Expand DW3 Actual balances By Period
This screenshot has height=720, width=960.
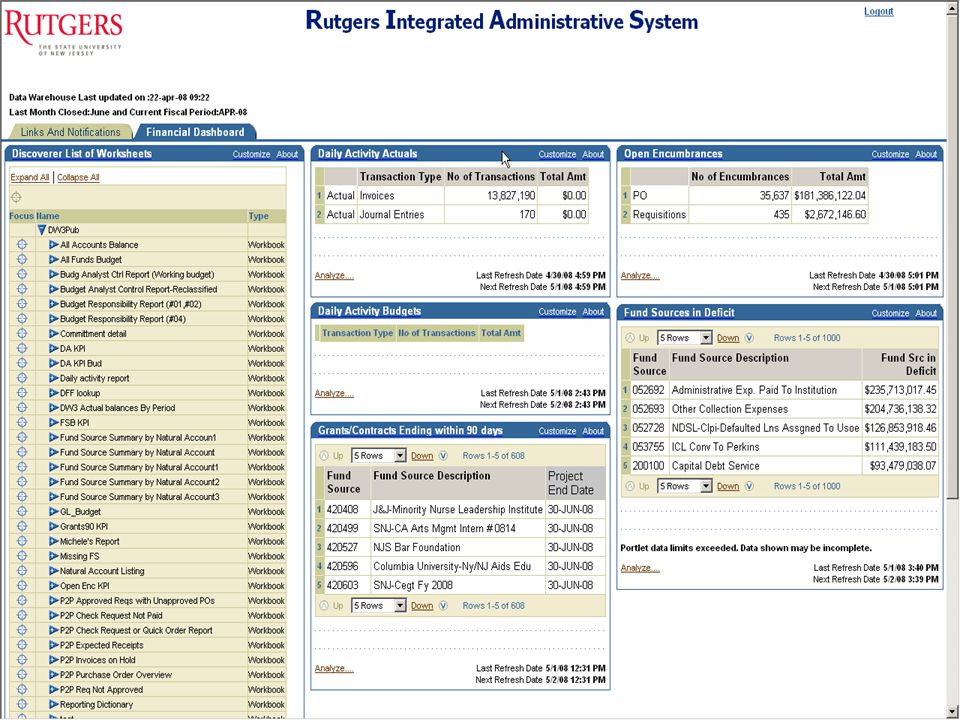click(x=54, y=408)
